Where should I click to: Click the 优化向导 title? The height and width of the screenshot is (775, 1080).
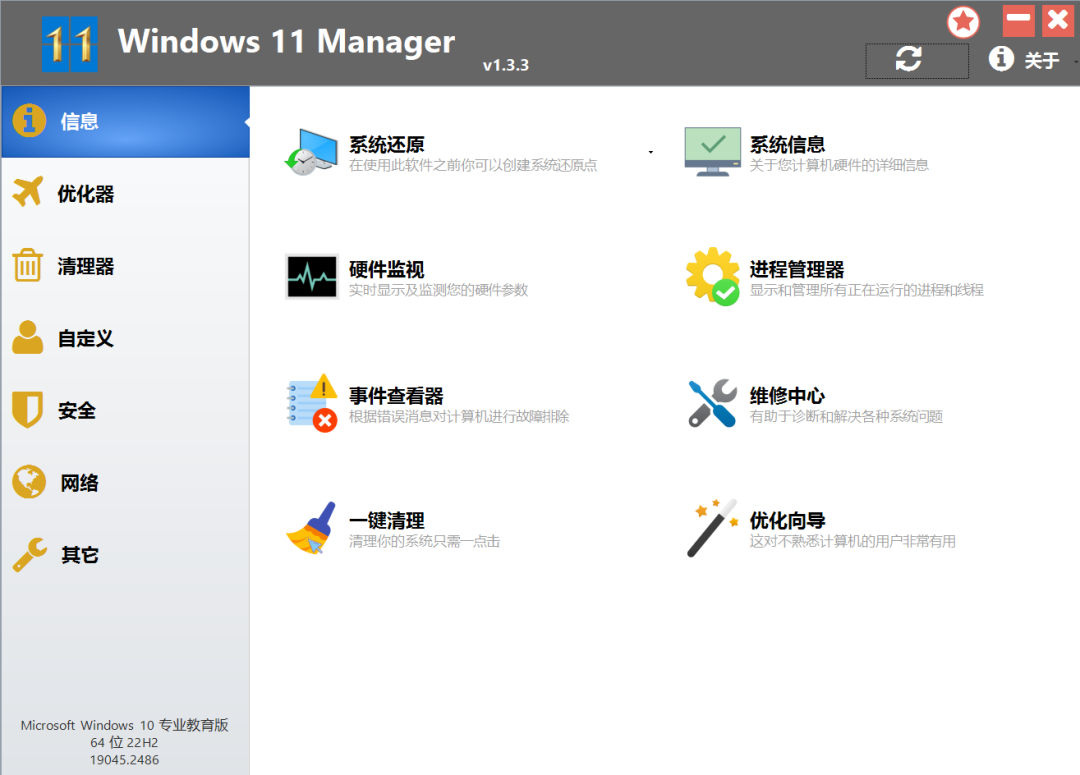pos(787,520)
